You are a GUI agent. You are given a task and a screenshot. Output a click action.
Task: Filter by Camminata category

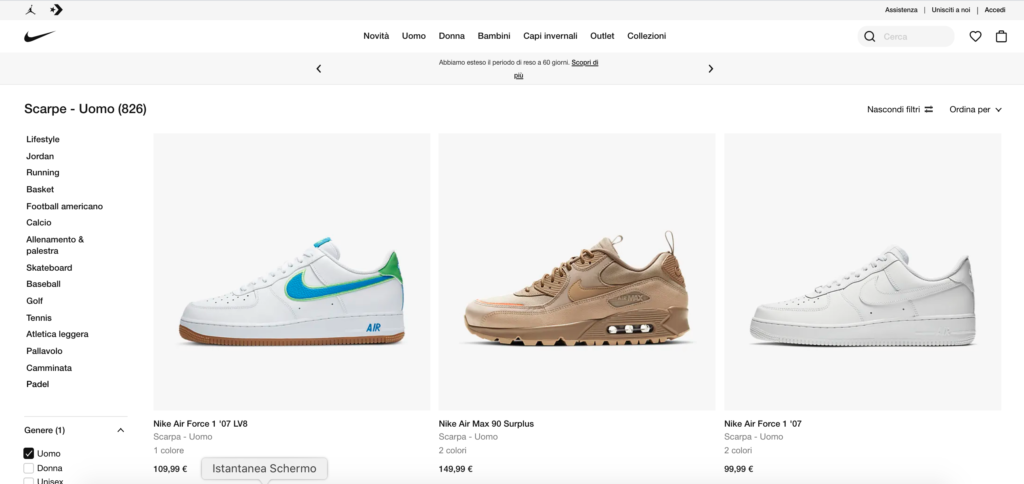(x=49, y=368)
